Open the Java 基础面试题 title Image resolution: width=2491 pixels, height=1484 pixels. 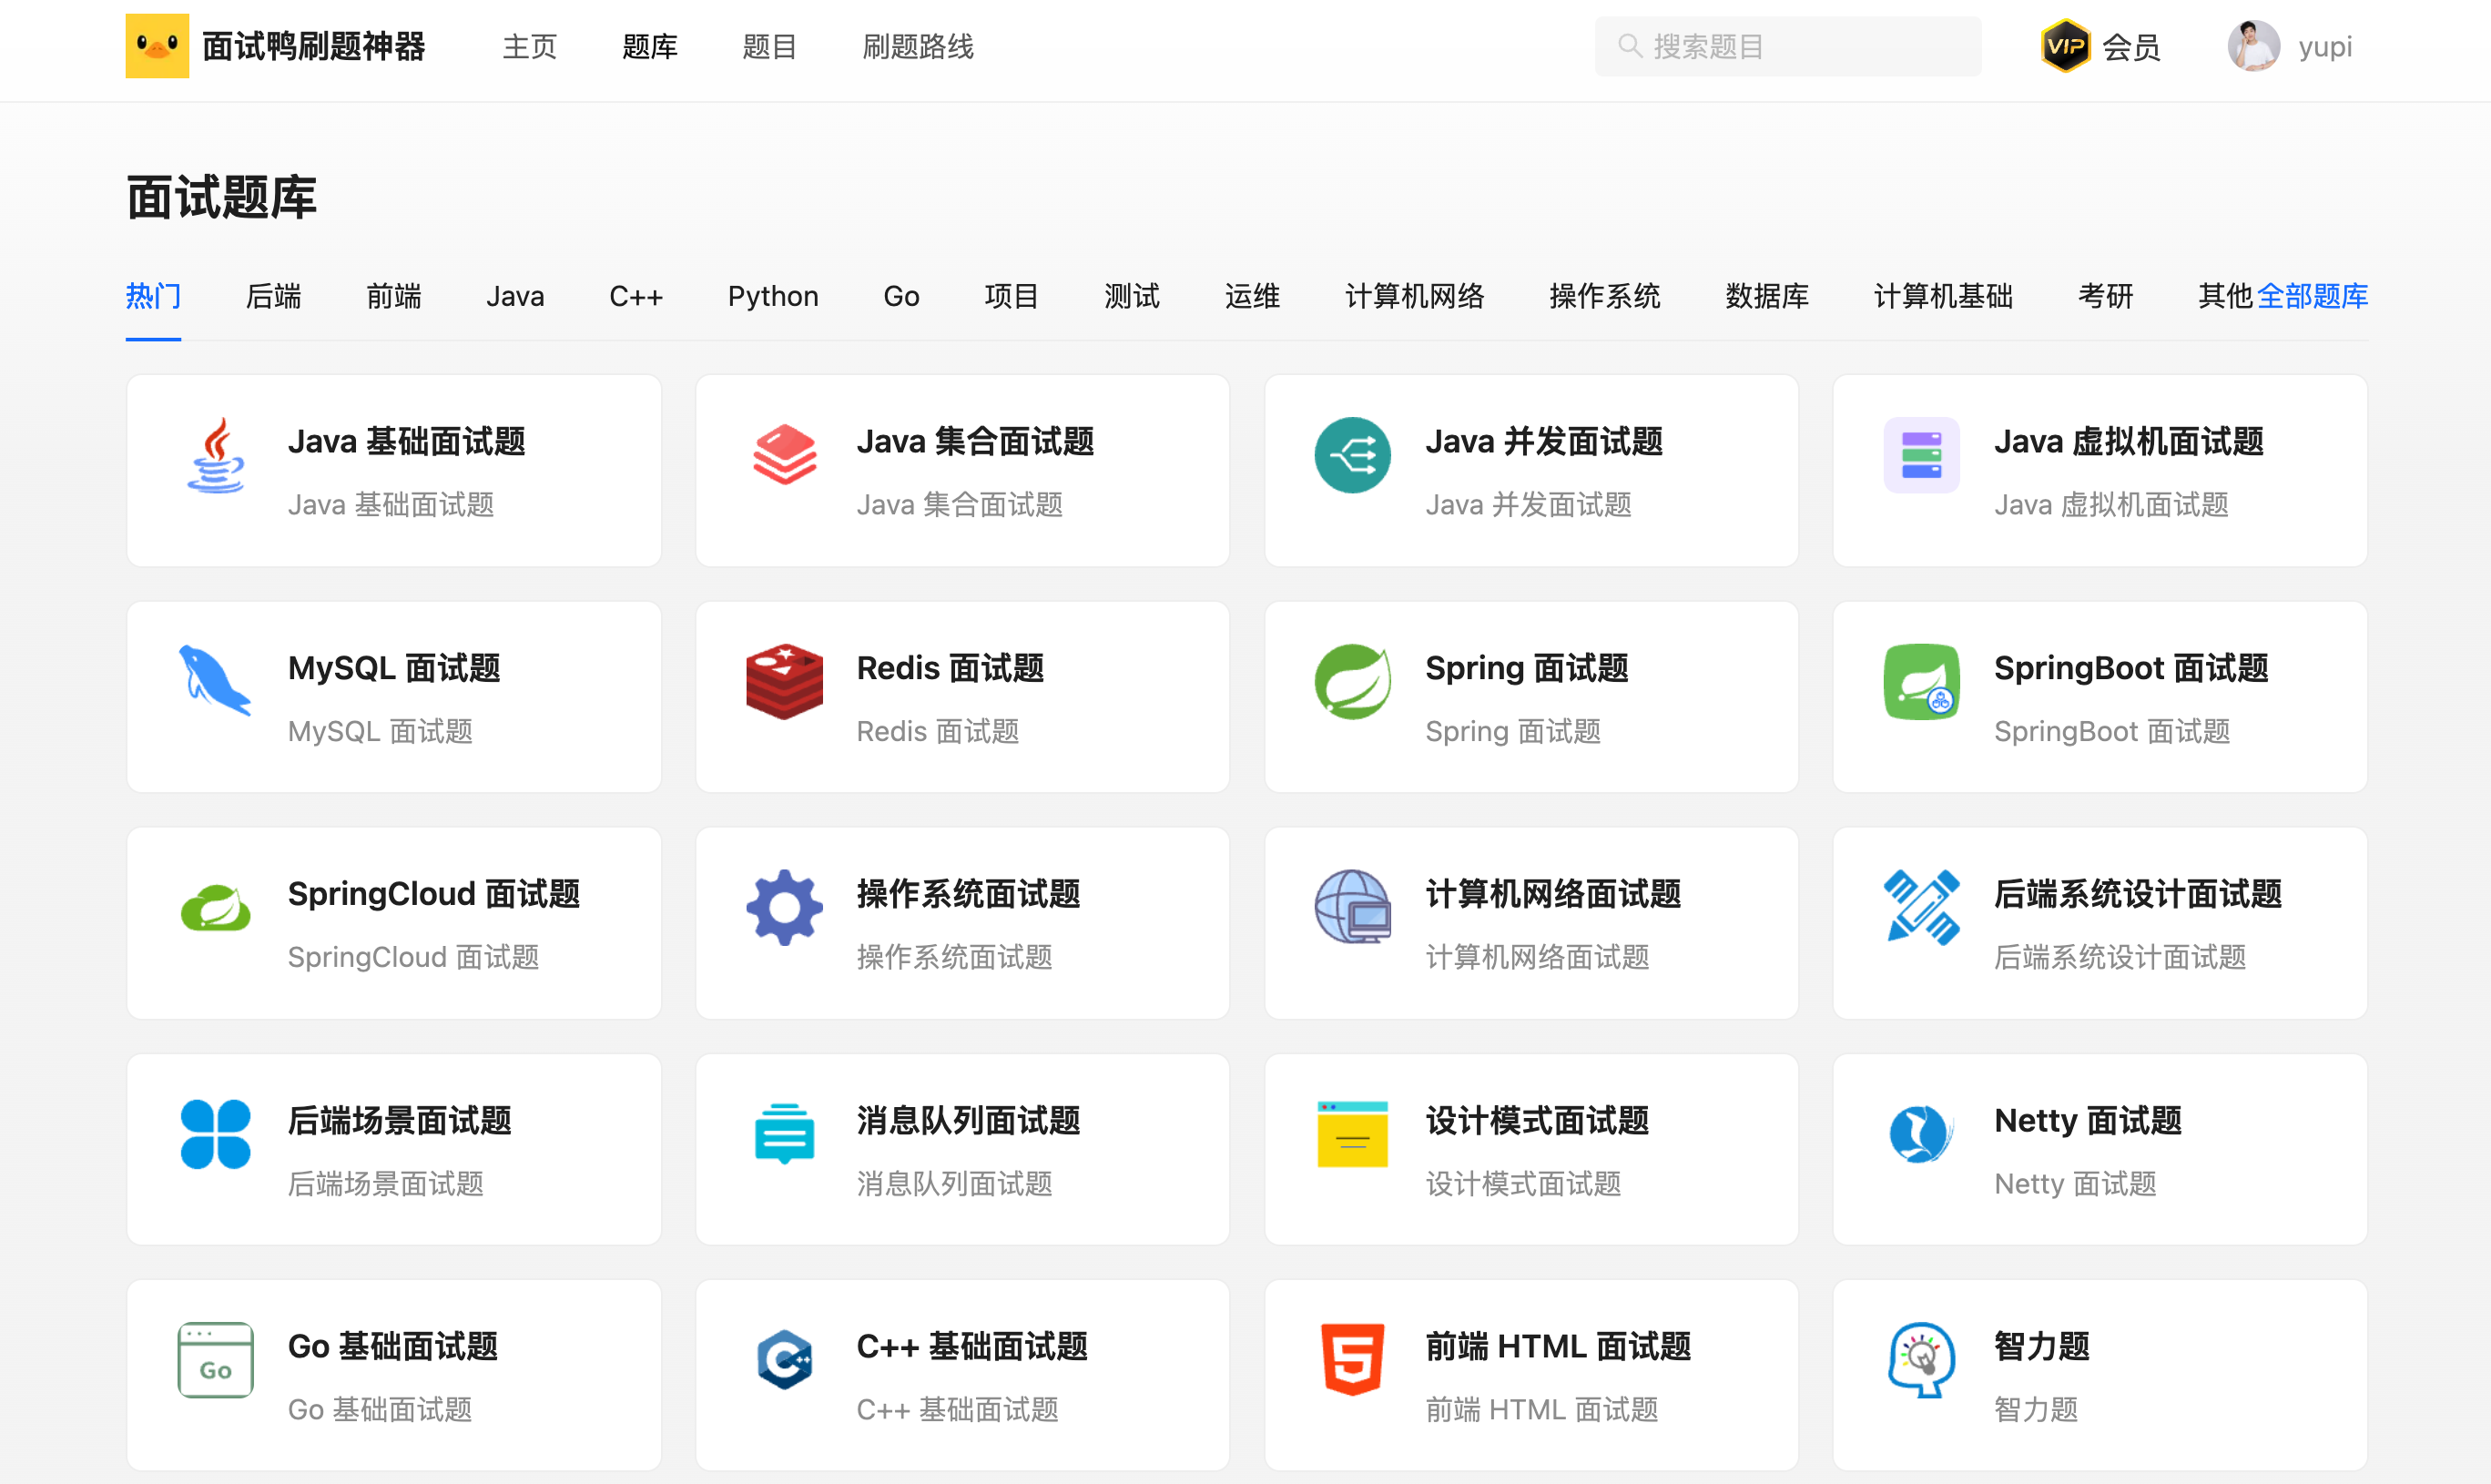click(407, 441)
